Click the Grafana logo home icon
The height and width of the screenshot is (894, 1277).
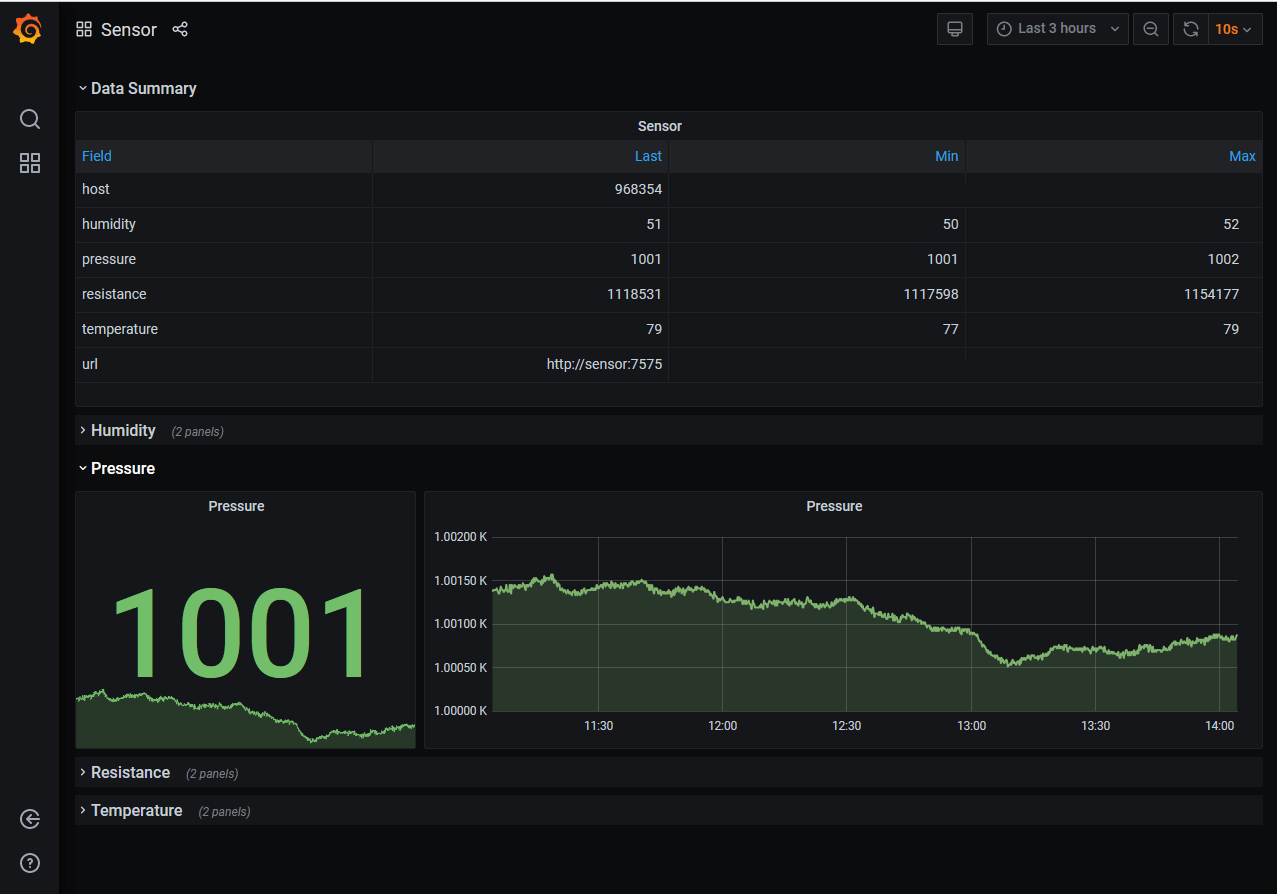click(29, 30)
